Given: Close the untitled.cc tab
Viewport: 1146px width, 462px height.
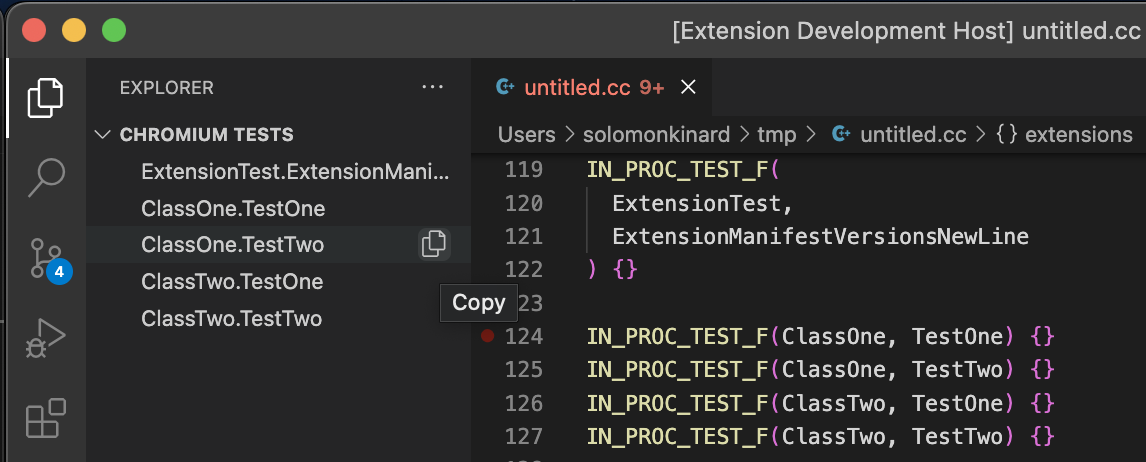Looking at the screenshot, I should pos(688,88).
